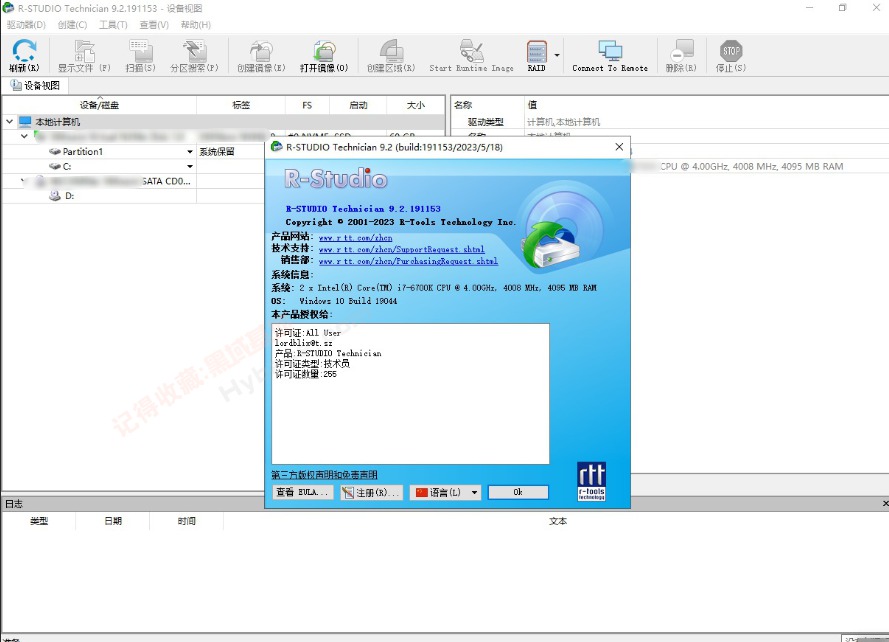Close the About R-STUDIO dialog
This screenshot has width=889, height=642.
click(x=619, y=147)
